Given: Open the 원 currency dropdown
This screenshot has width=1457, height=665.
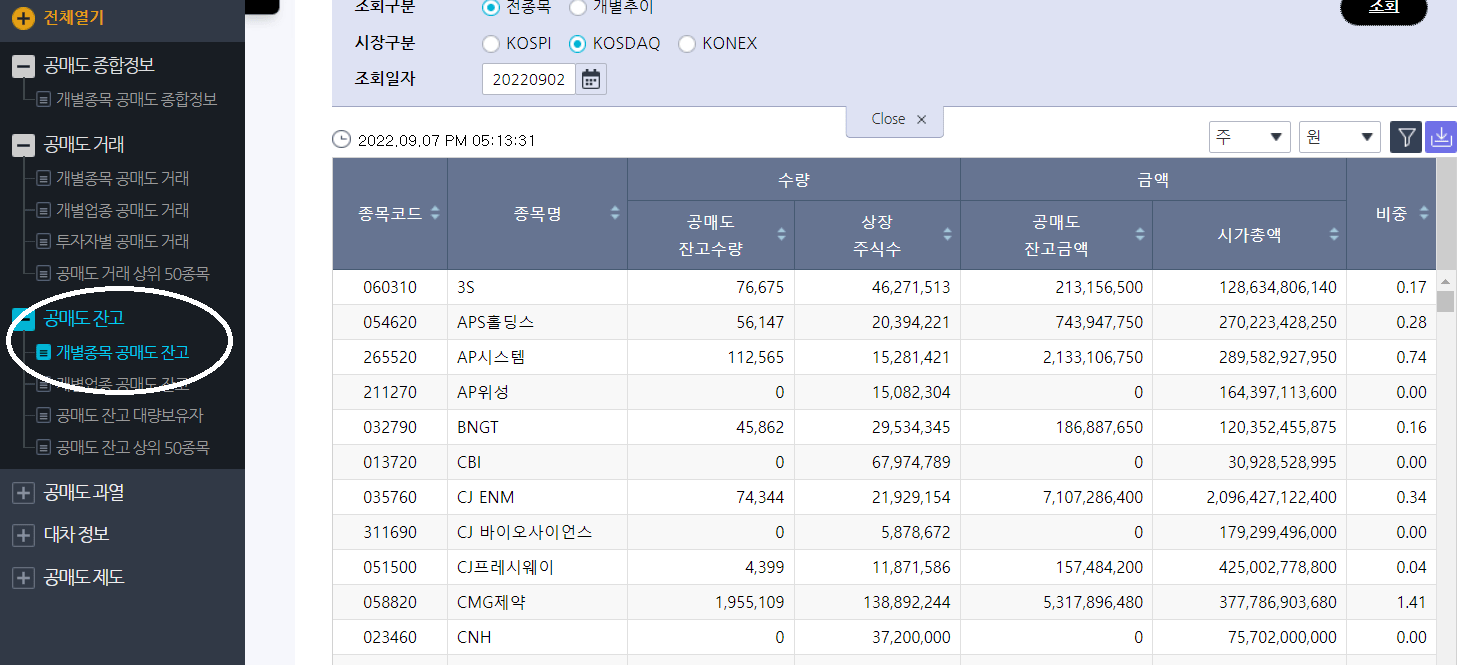Looking at the screenshot, I should pyautogui.click(x=1339, y=137).
